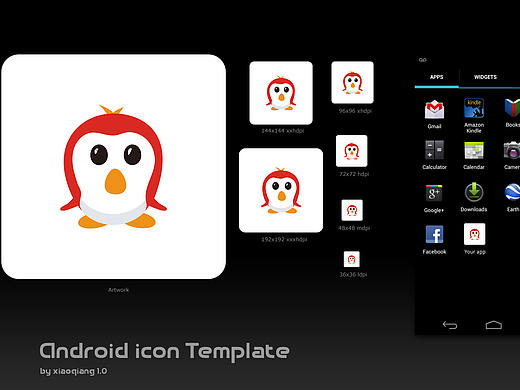Screen dimensions: 520x390
Task: Click the '48x48 mdpi' caption
Action: 354,228
